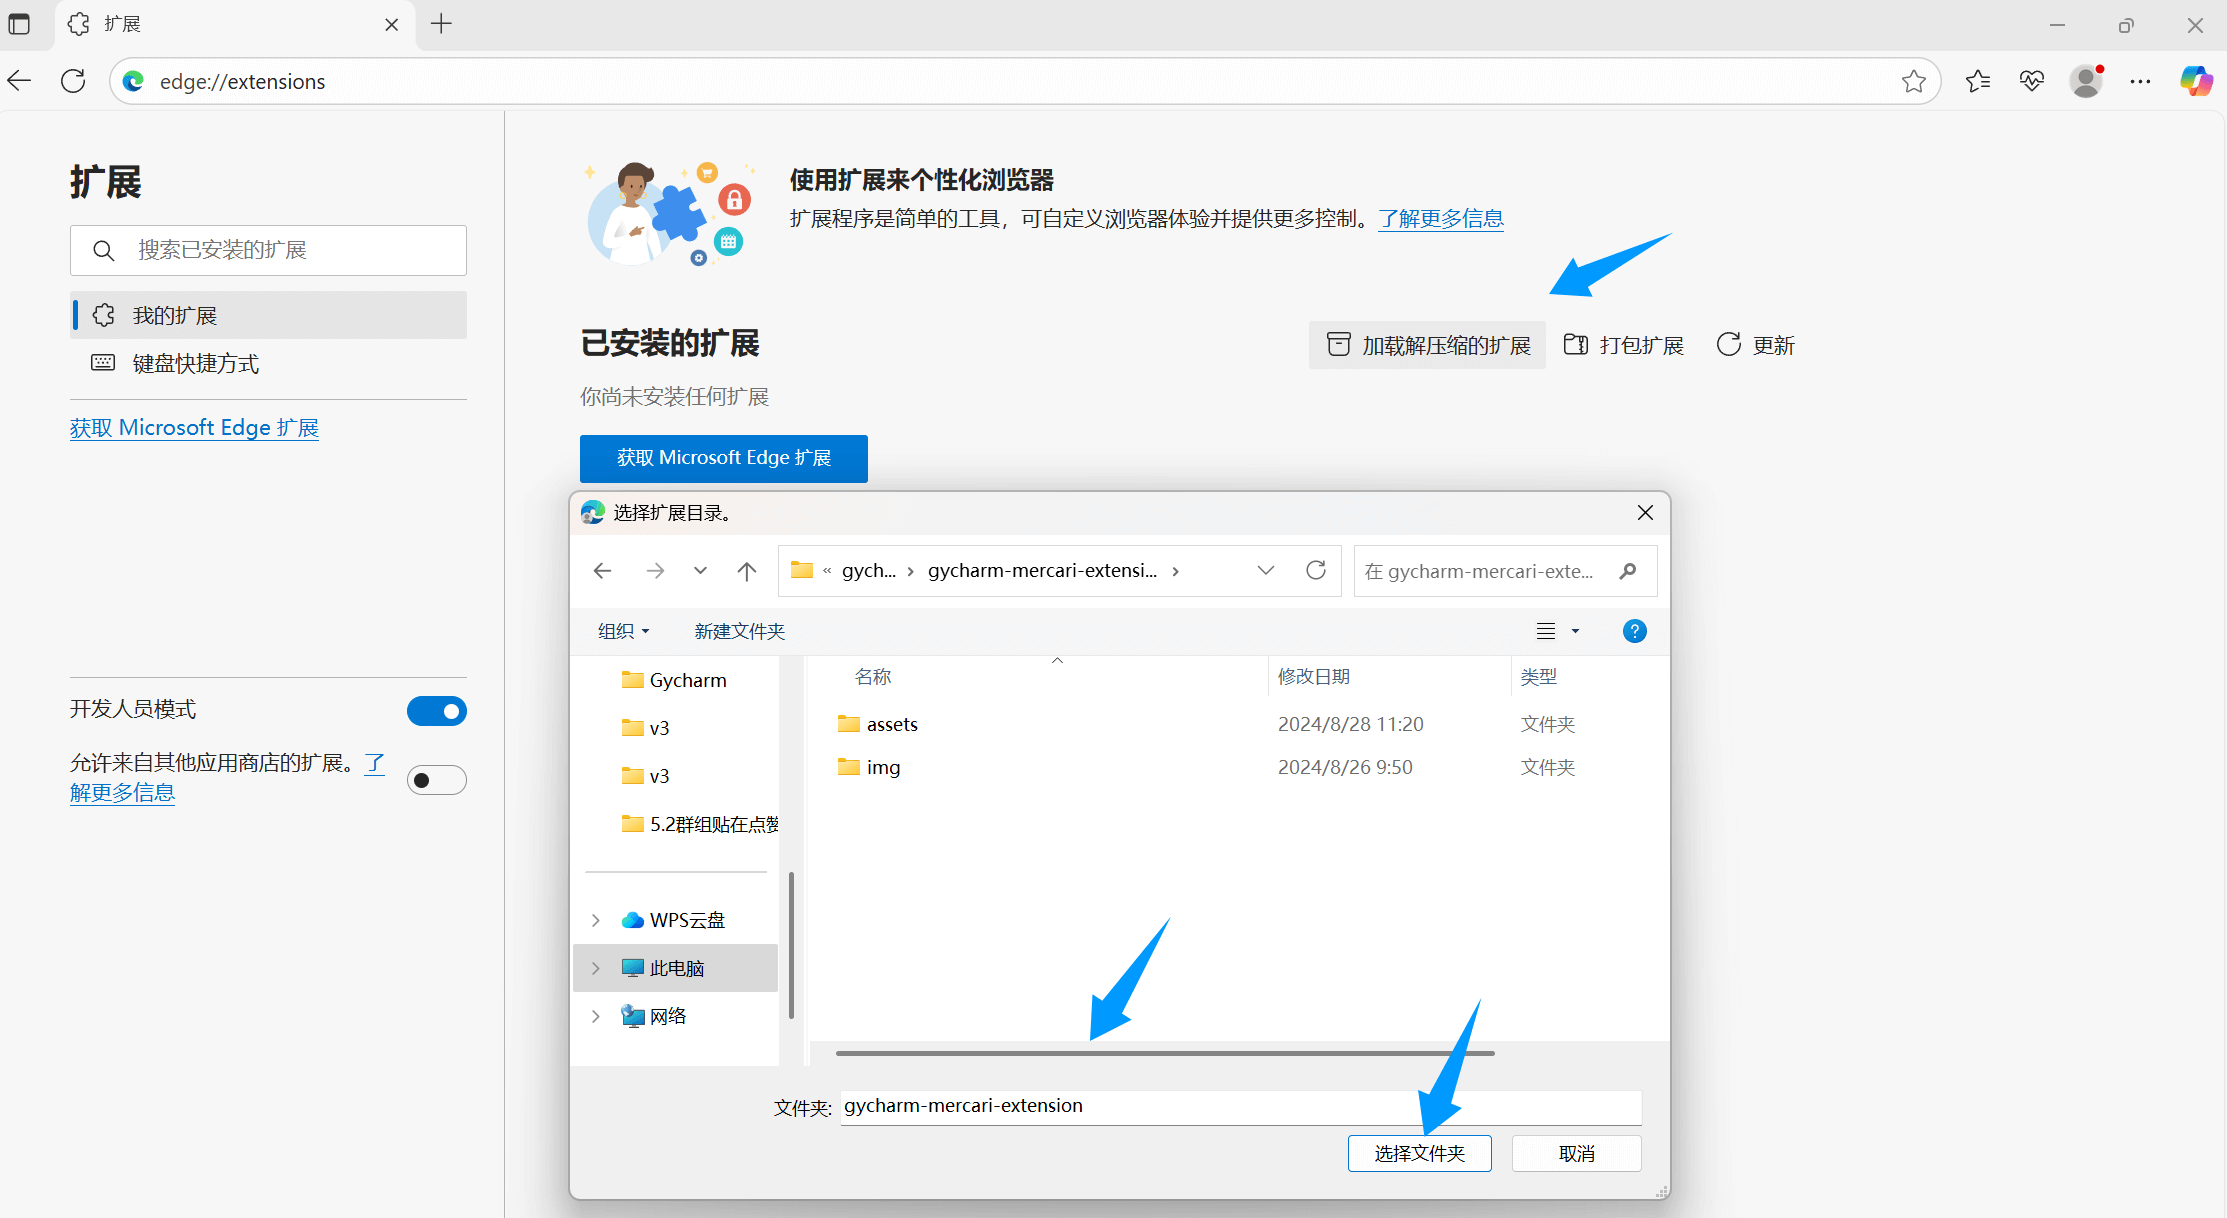Open Edge settings and more menu
The width and height of the screenshot is (2227, 1218).
pos(2140,81)
